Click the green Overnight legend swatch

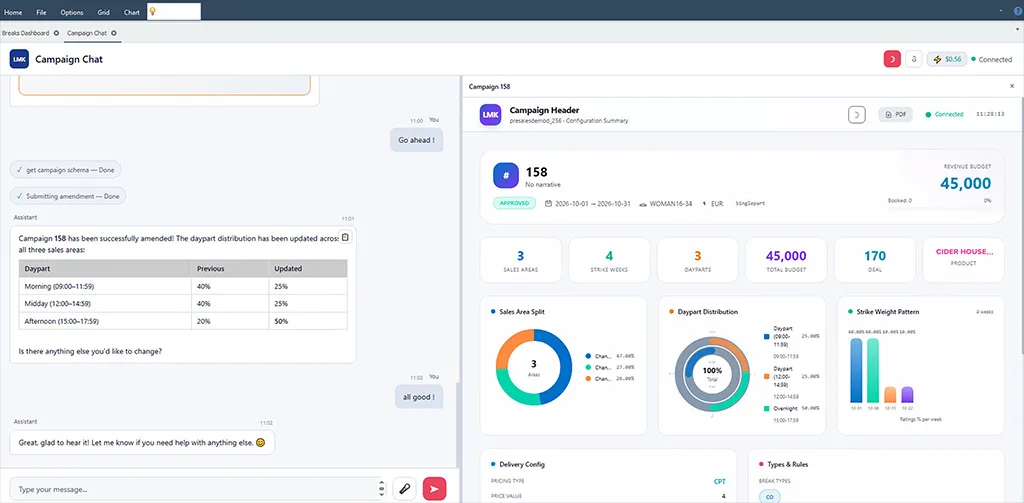pos(767,408)
